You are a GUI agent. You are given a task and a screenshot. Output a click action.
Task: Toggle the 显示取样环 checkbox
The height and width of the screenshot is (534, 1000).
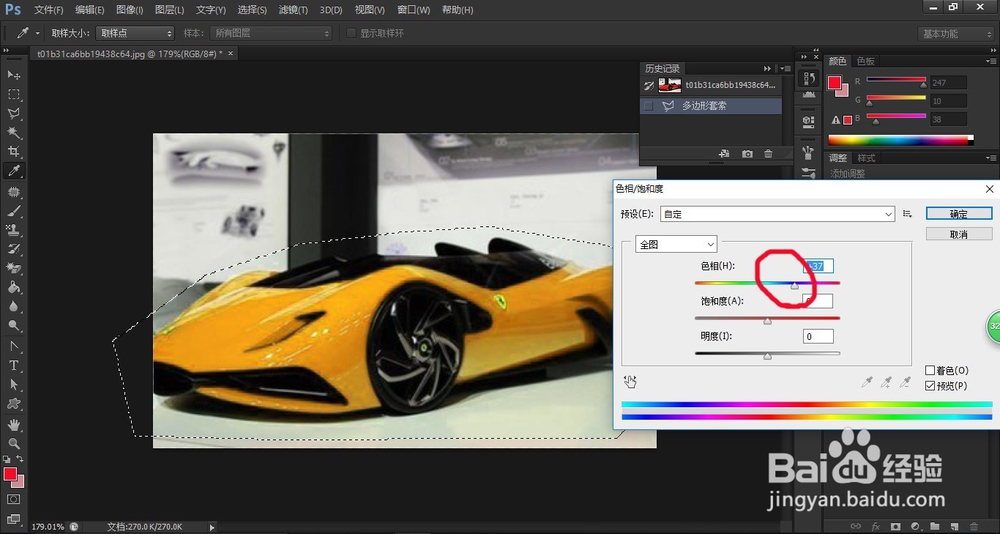(351, 33)
